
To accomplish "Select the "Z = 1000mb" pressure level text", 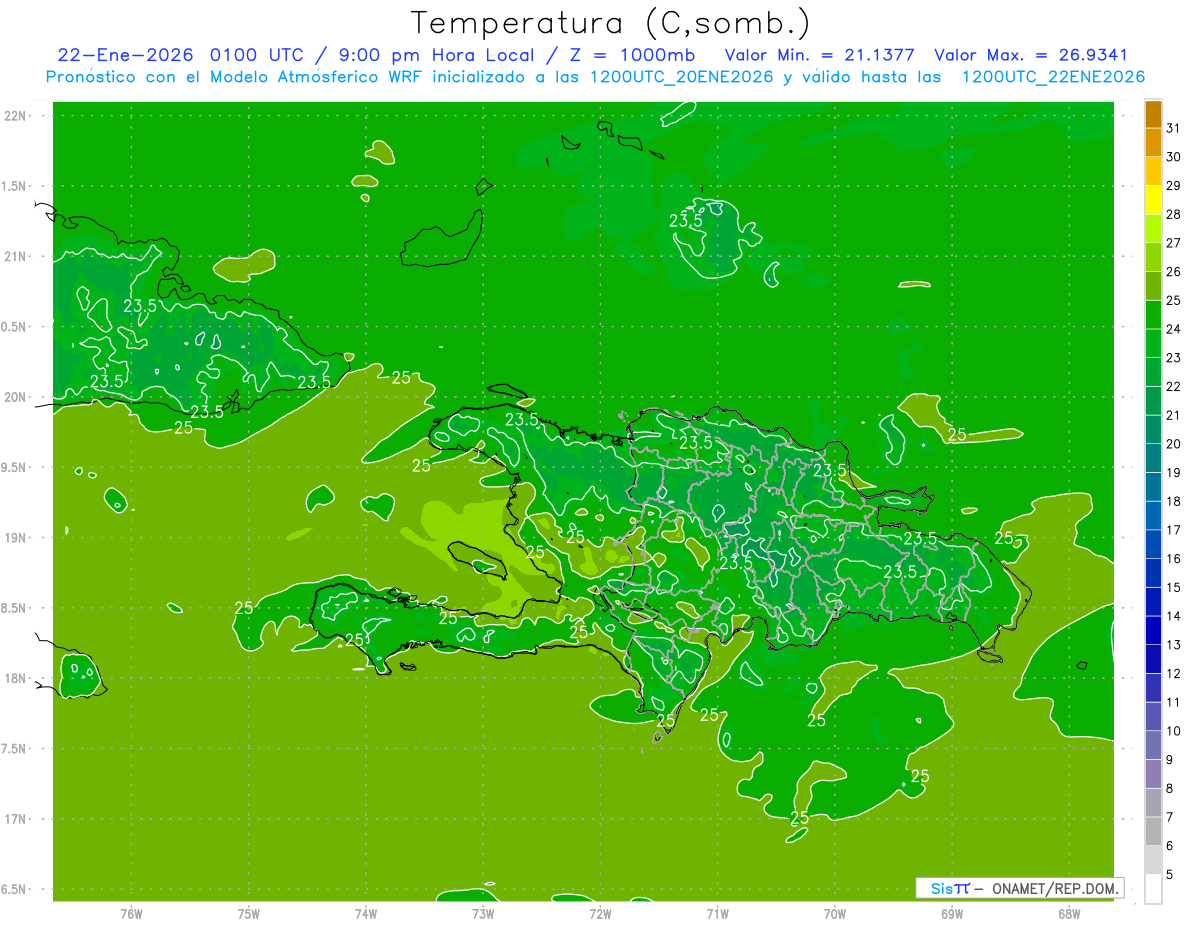I will 632,56.
